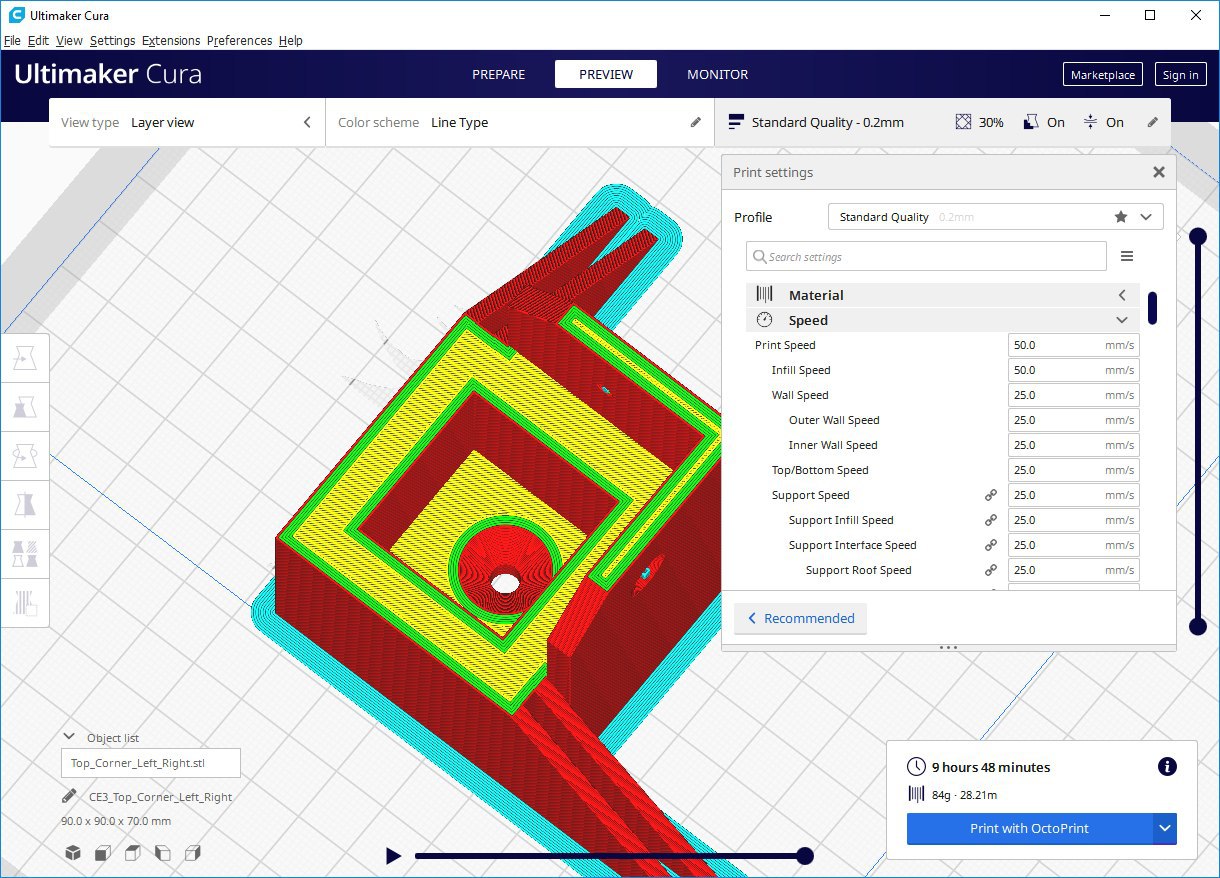
Task: Click the Wall Speed value field
Action: point(1074,395)
